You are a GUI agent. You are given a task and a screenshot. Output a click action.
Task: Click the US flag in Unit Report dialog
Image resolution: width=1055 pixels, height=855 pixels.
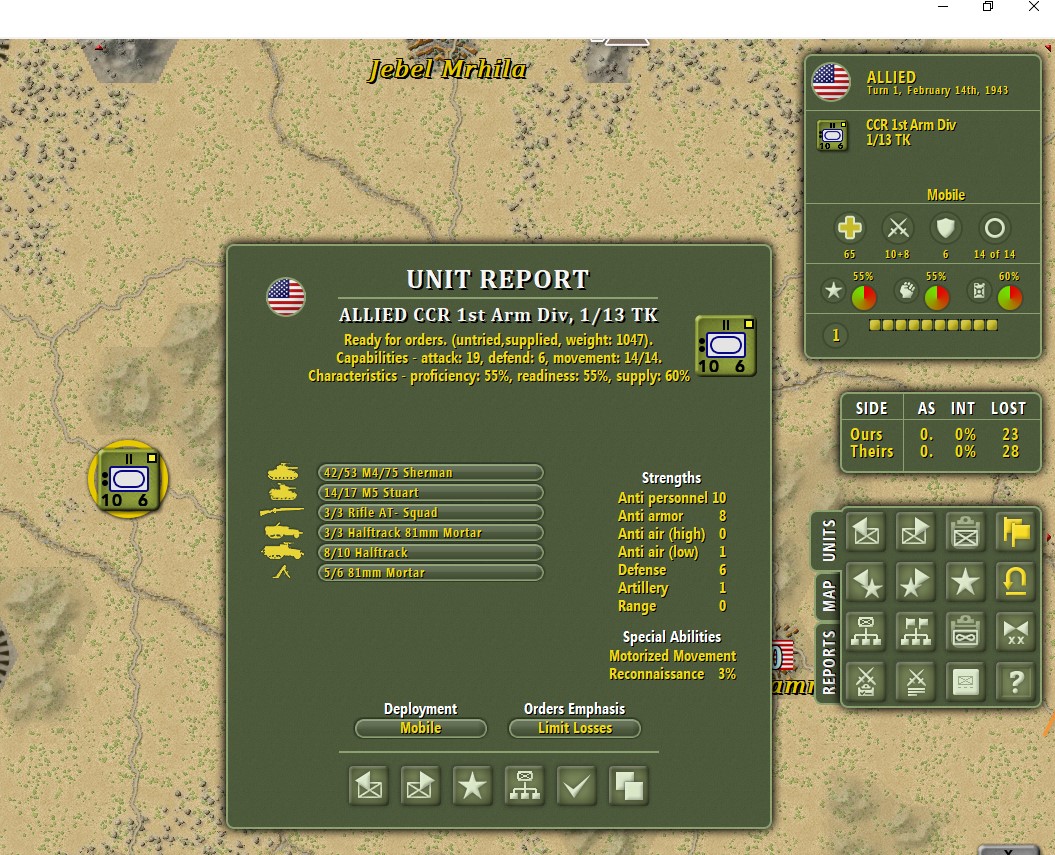(285, 297)
